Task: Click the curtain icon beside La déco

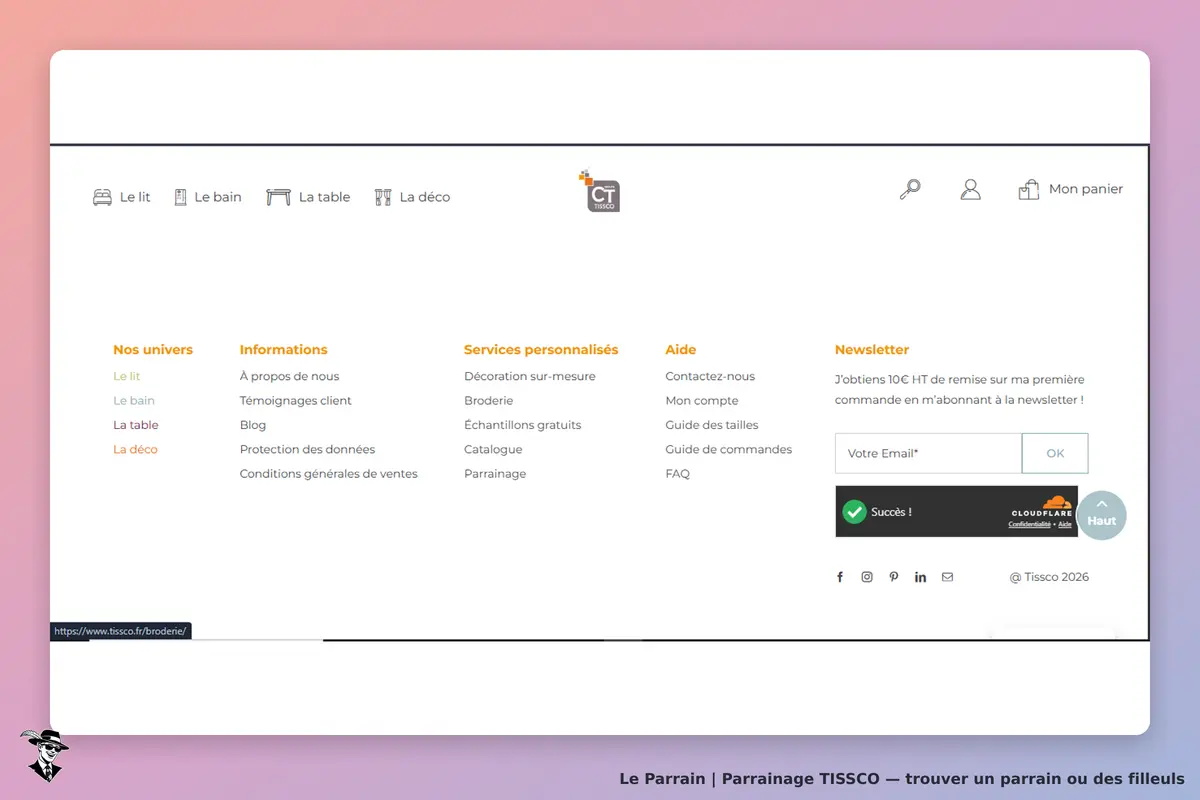Action: pyautogui.click(x=383, y=197)
